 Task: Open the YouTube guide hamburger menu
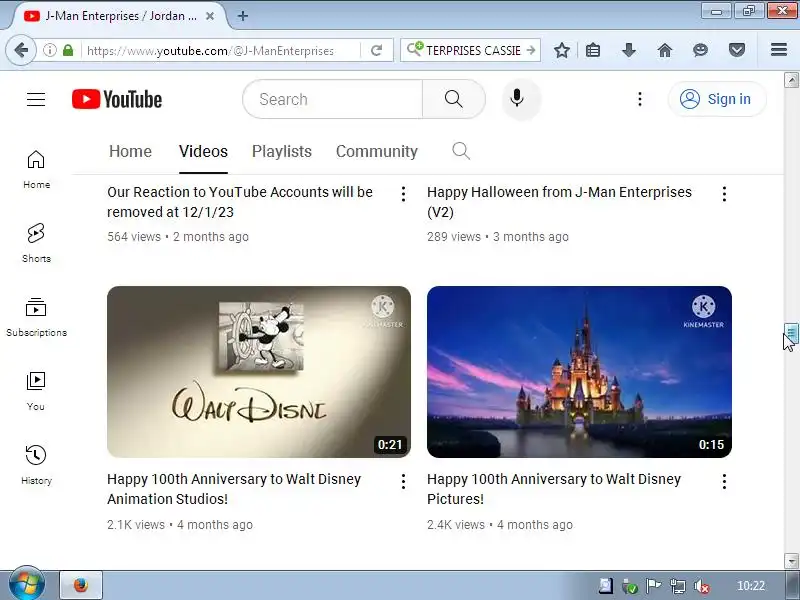36,99
